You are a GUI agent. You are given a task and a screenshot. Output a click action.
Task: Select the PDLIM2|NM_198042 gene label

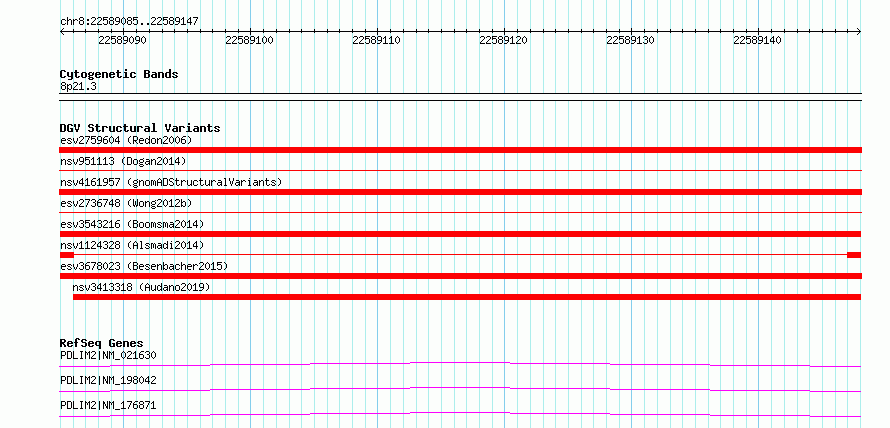[x=108, y=380]
